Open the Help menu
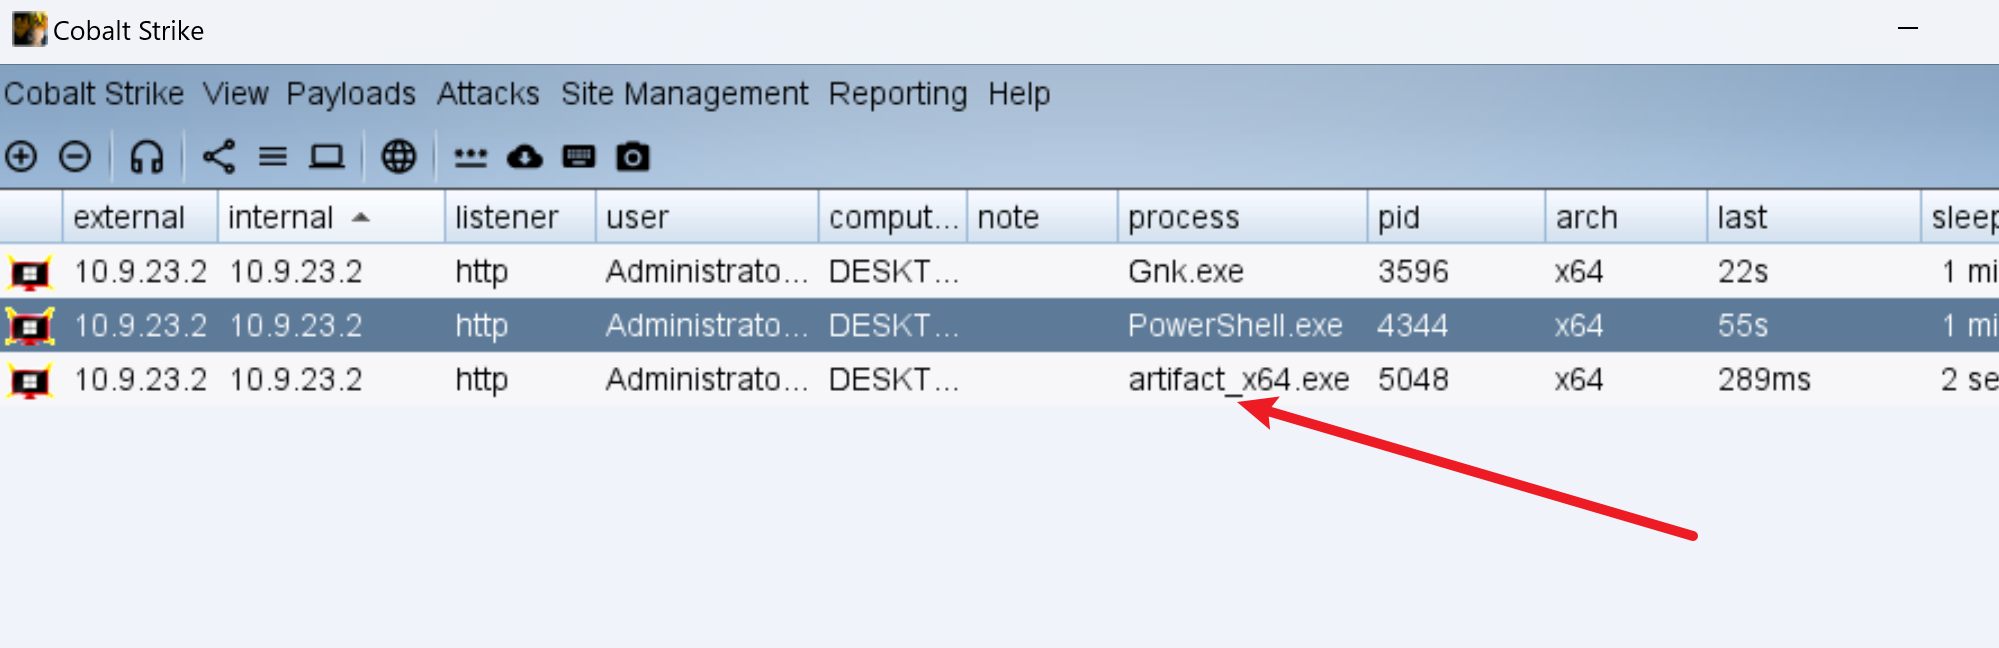The height and width of the screenshot is (648, 1999). point(1019,94)
